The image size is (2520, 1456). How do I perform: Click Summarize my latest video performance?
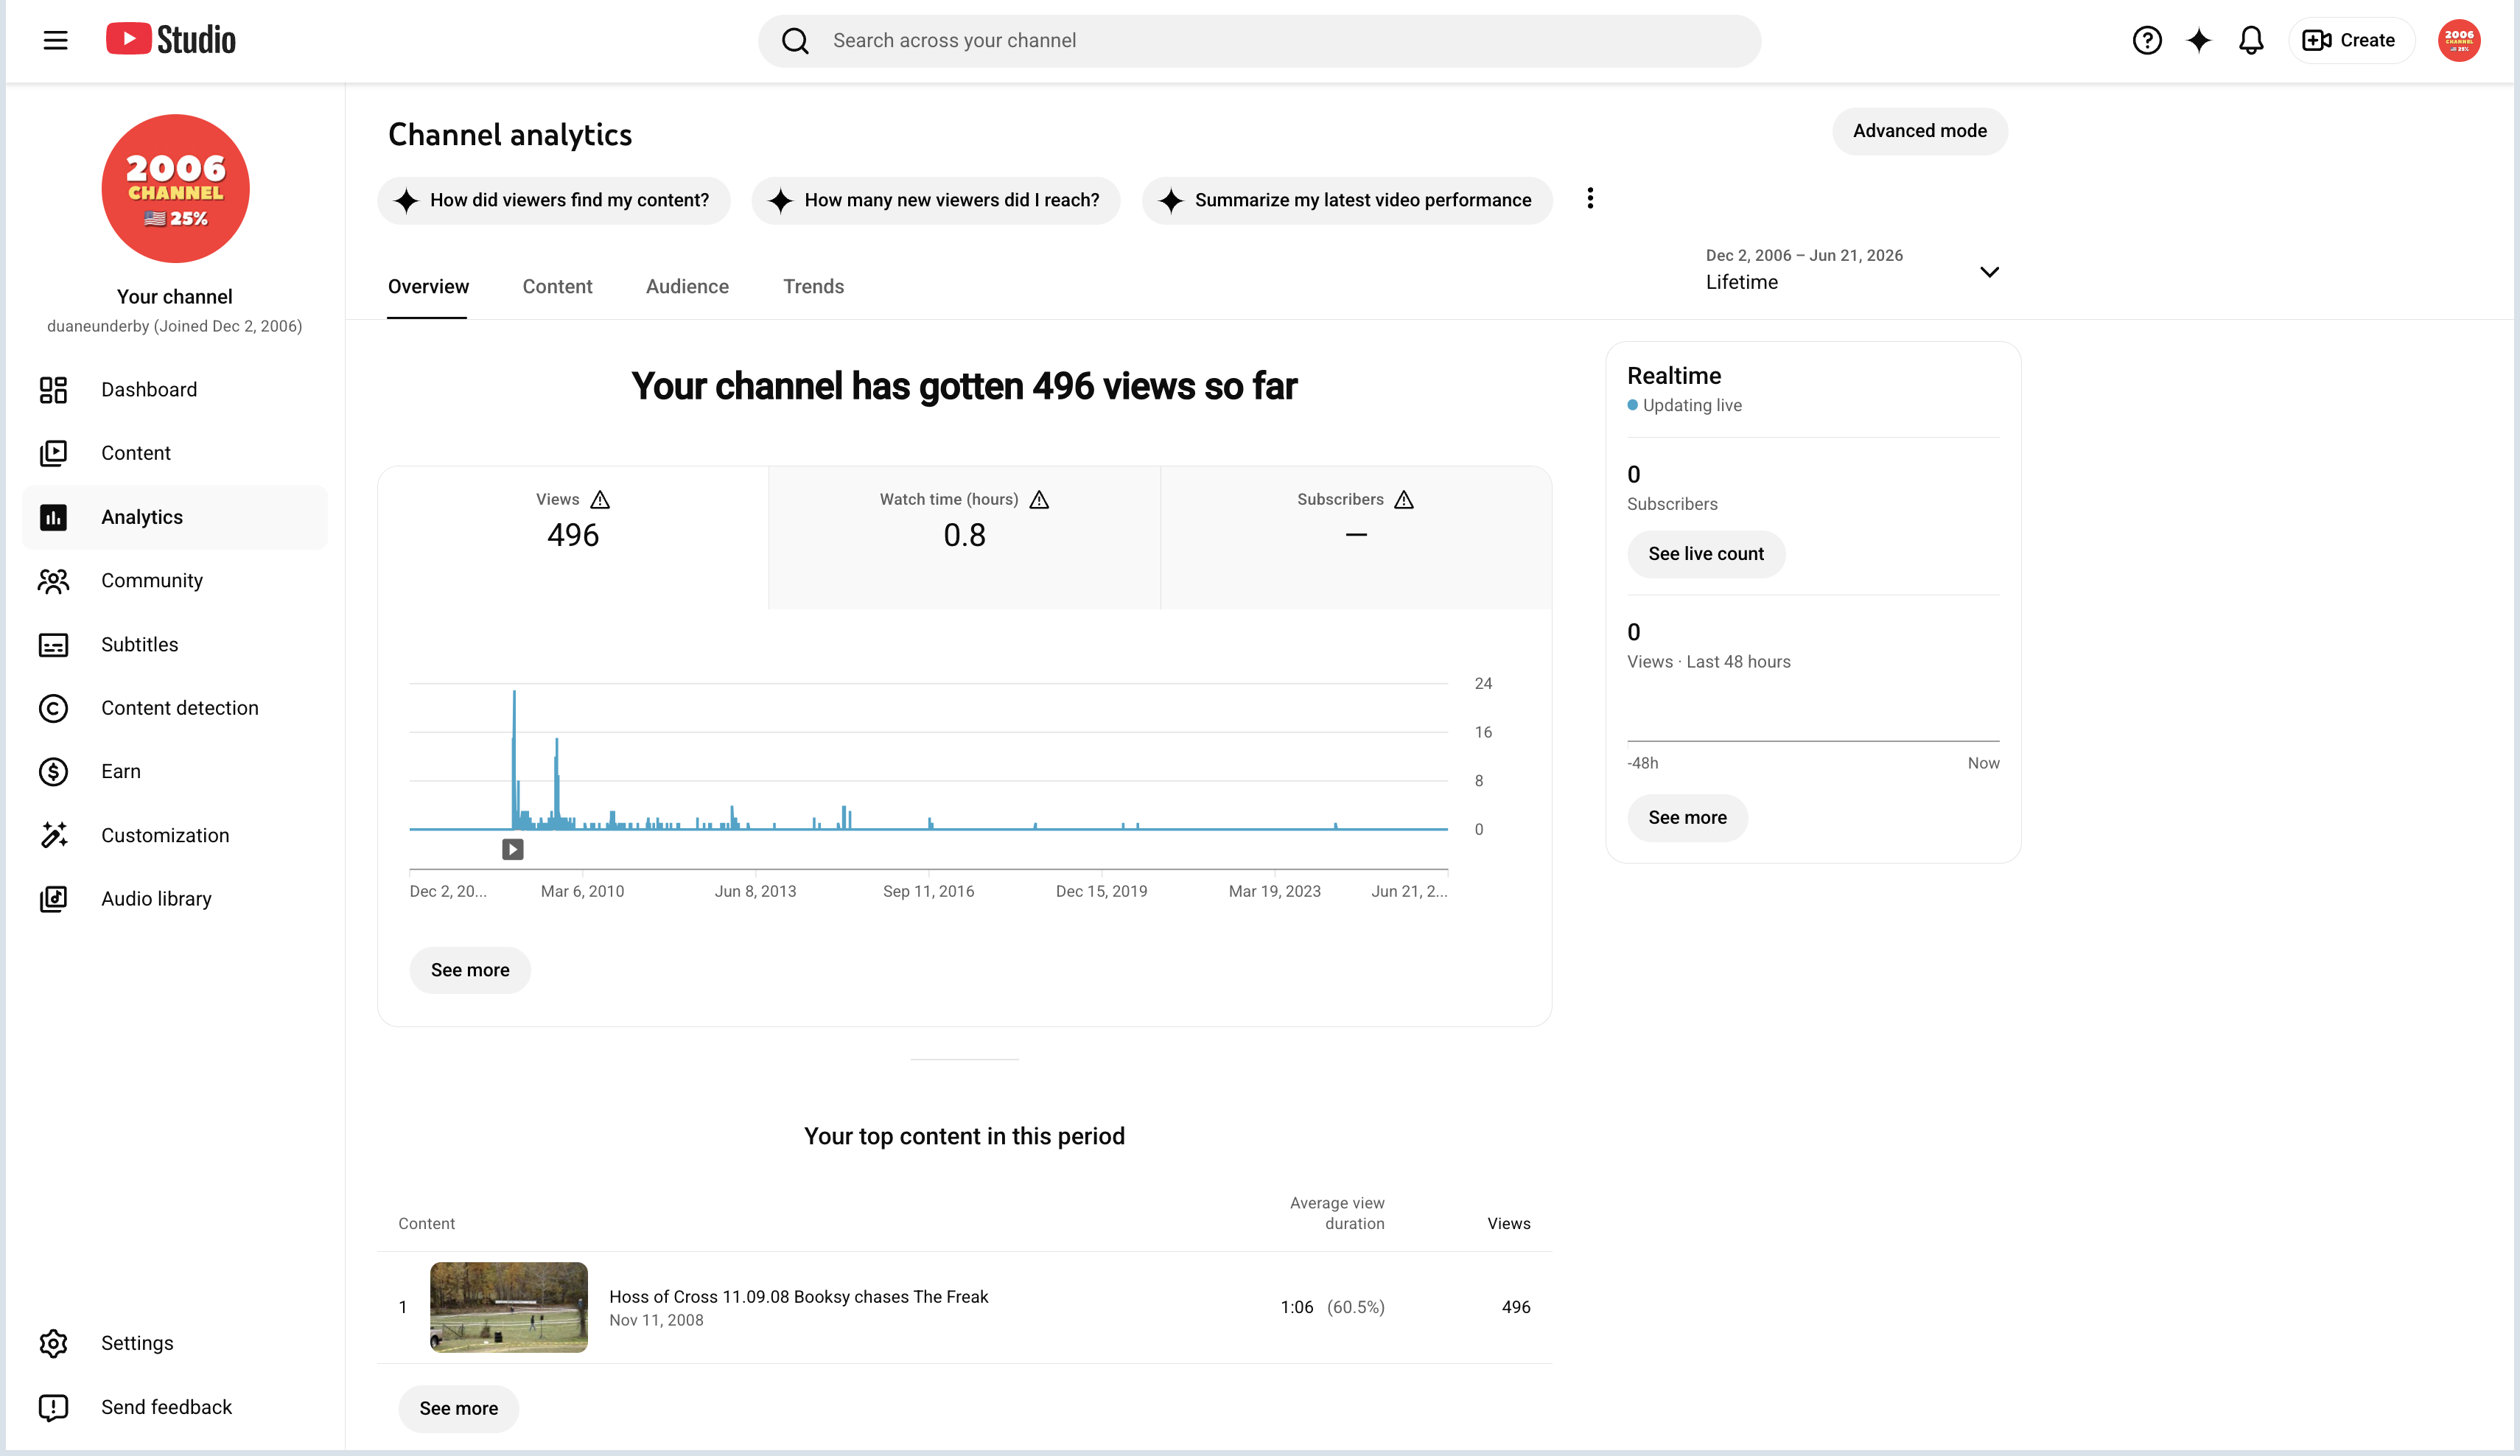tap(1347, 200)
